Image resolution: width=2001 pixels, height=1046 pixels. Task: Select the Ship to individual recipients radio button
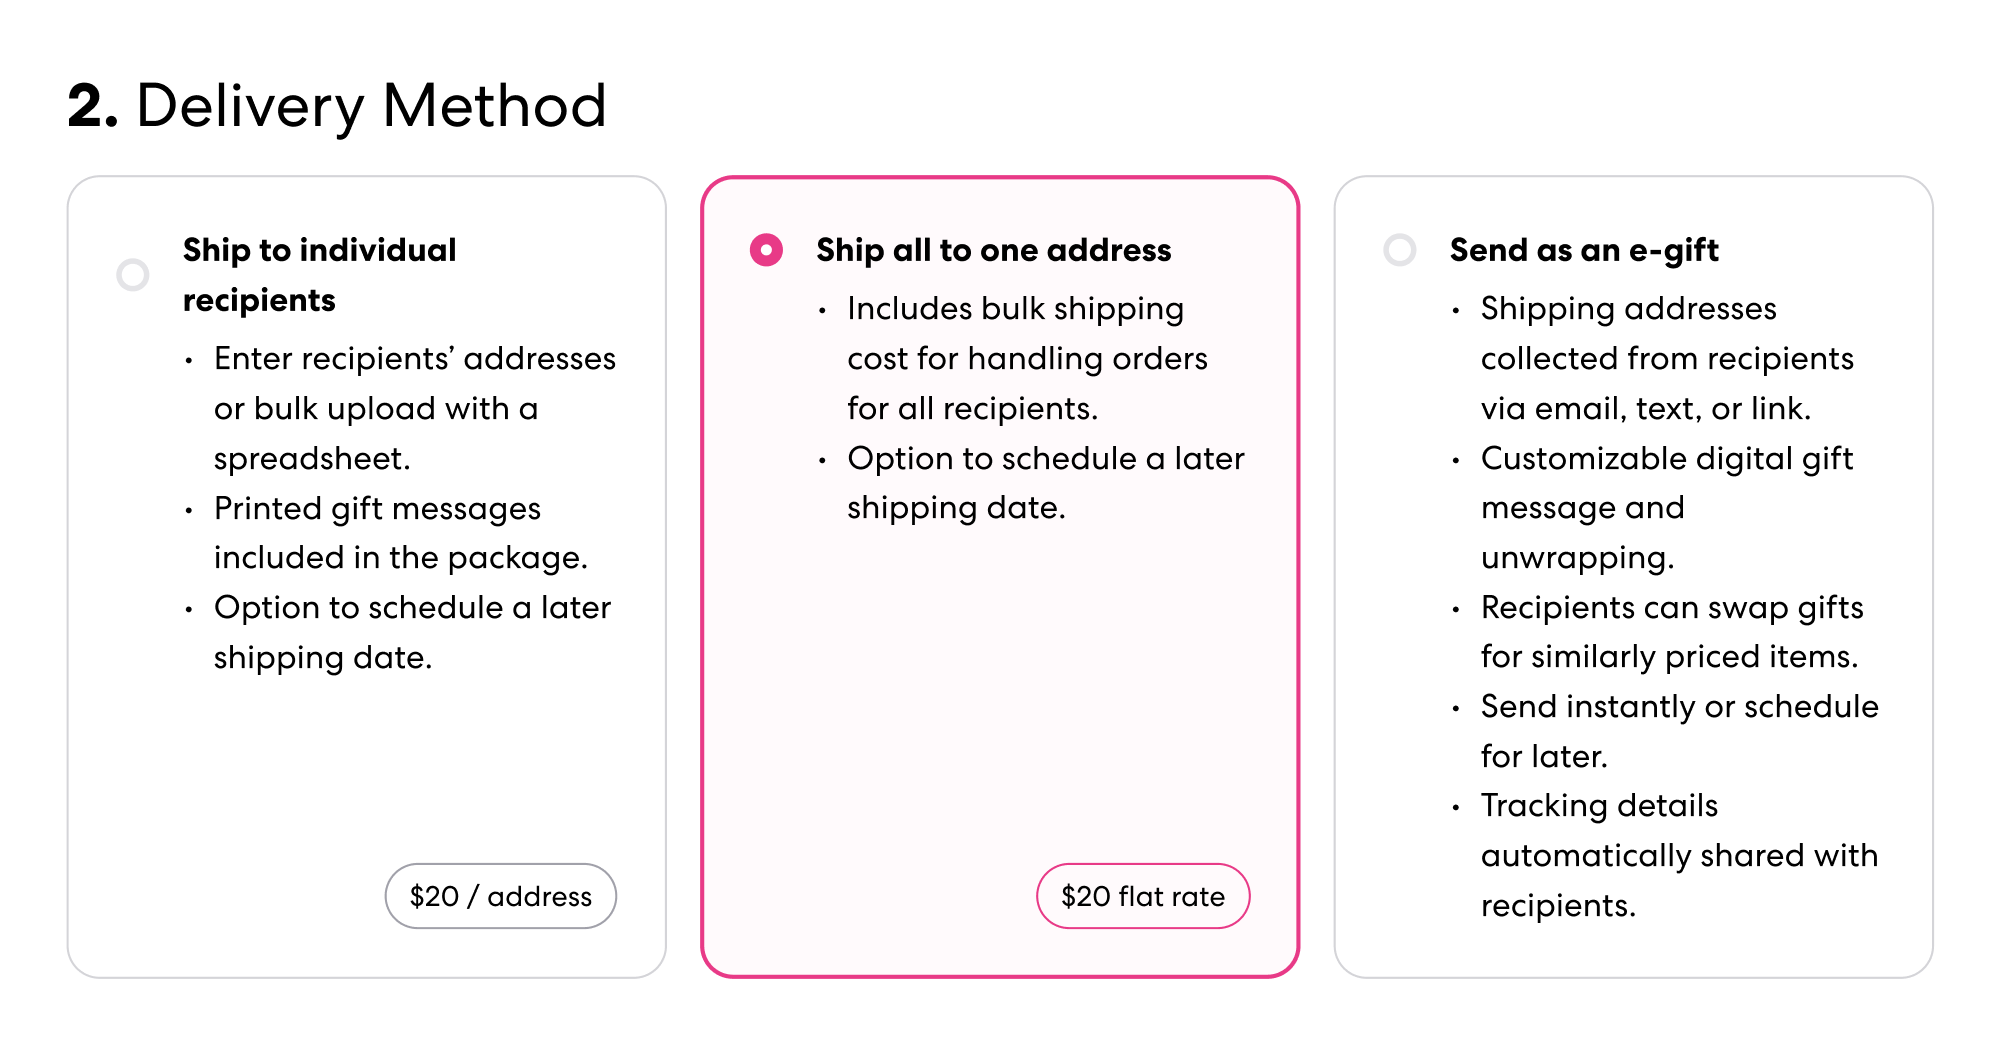133,274
